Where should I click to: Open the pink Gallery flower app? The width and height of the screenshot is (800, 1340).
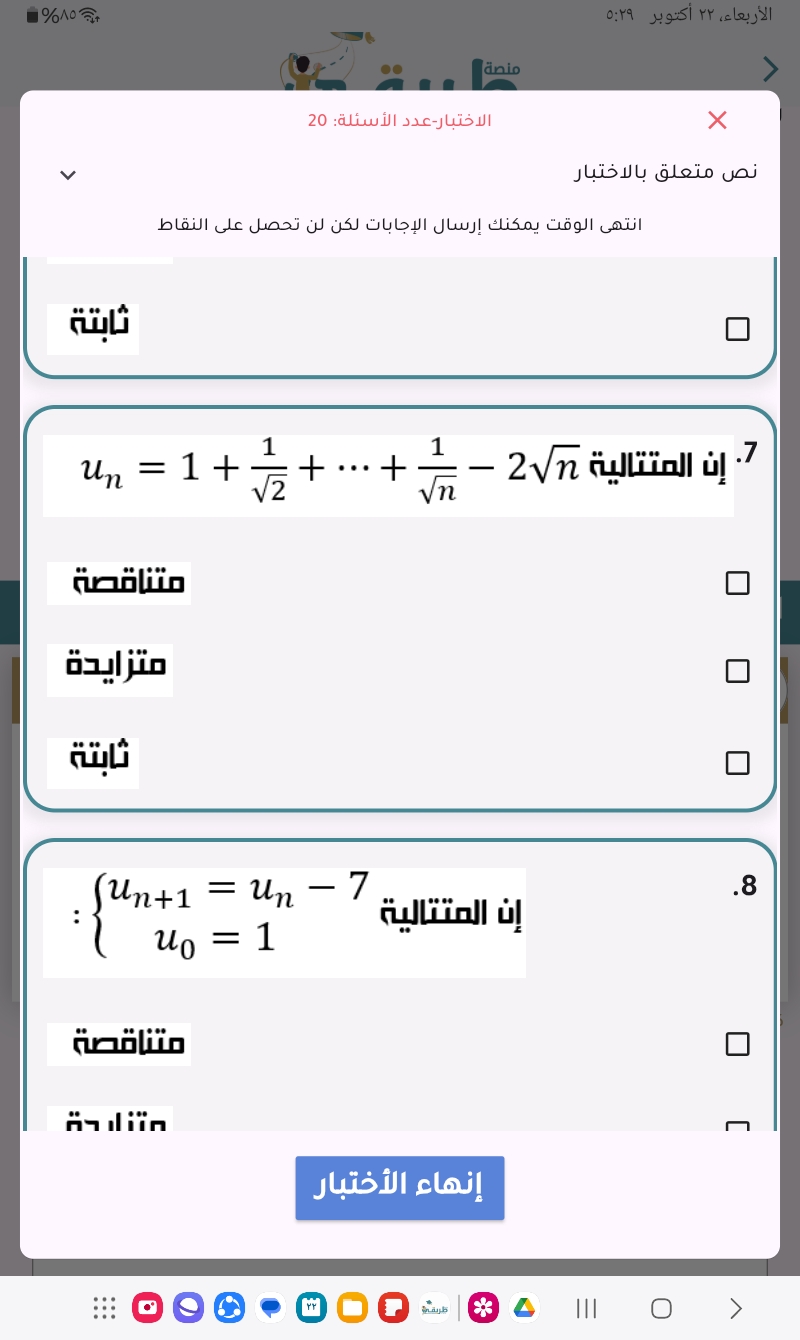click(x=483, y=1307)
